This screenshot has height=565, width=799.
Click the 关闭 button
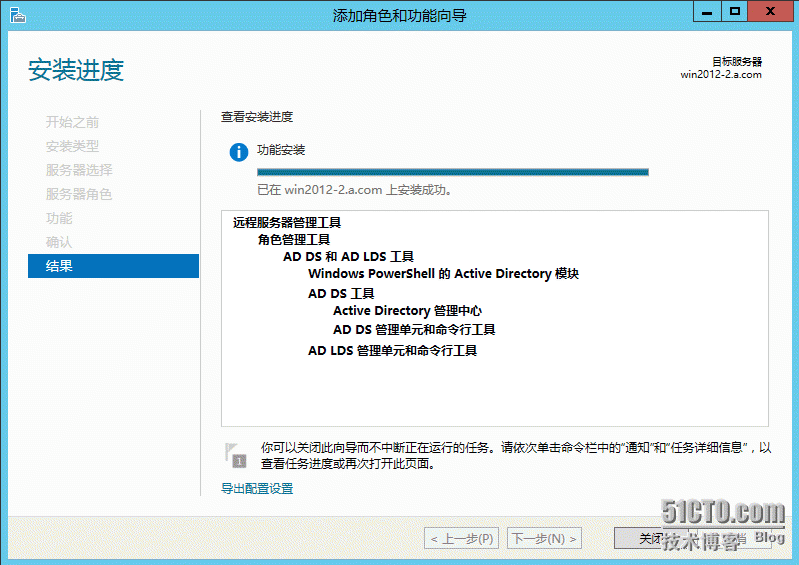coord(652,539)
